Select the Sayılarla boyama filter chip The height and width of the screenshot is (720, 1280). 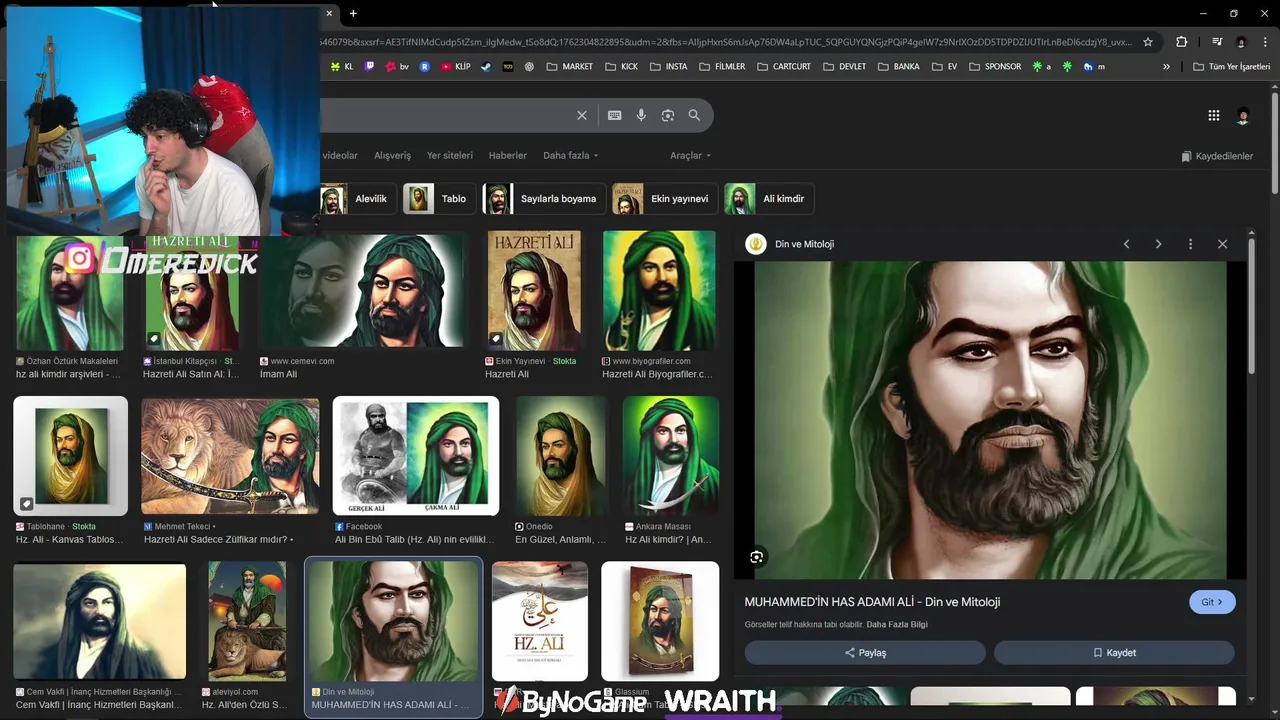pyautogui.click(x=544, y=199)
